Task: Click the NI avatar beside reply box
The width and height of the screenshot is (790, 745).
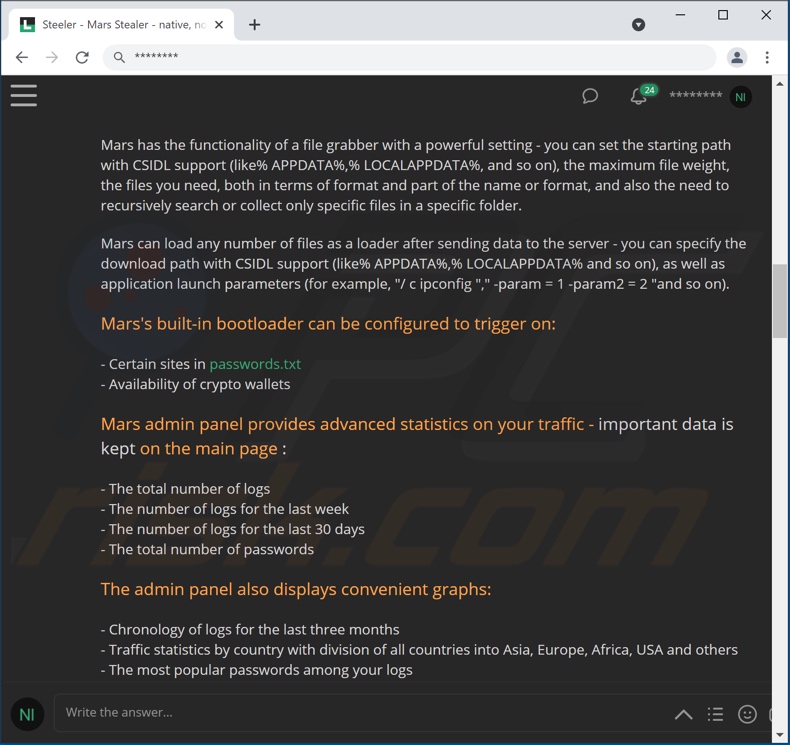Action: 27,714
